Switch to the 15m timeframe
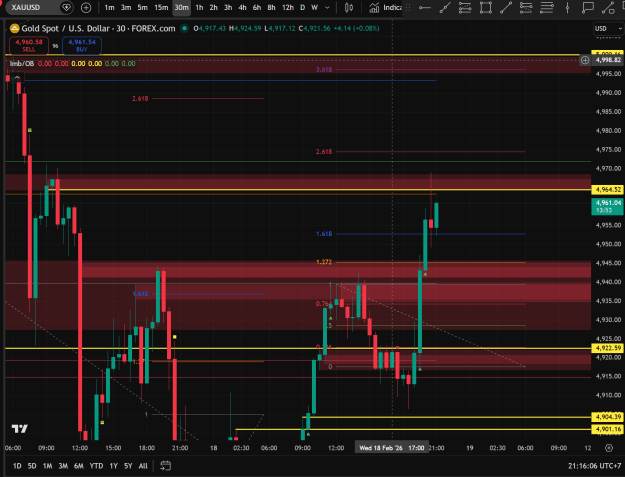The height and width of the screenshot is (477, 625). click(x=161, y=8)
